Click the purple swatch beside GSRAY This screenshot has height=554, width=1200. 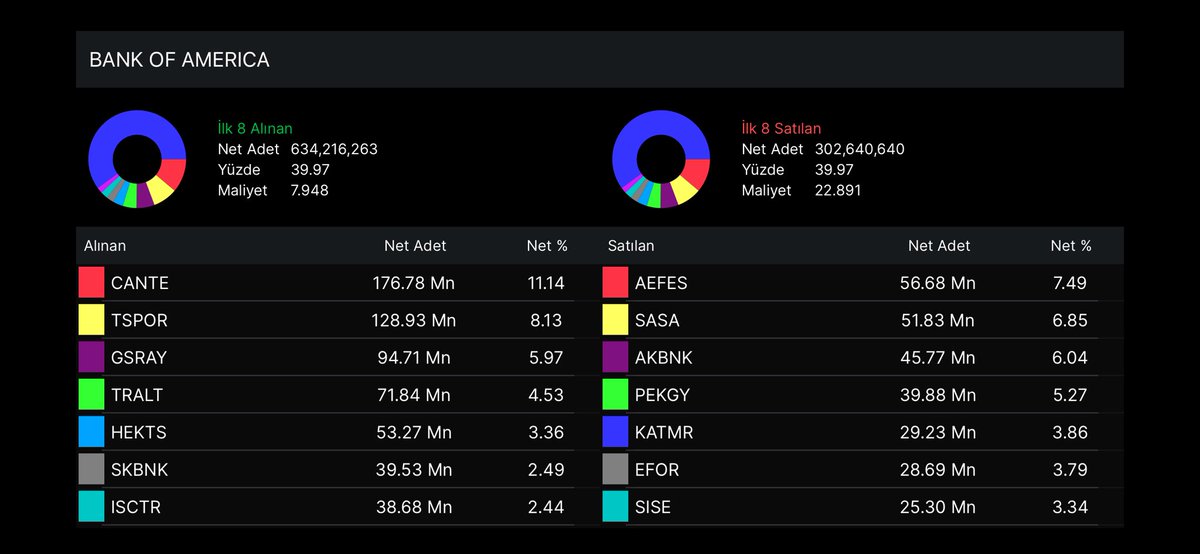(x=91, y=357)
